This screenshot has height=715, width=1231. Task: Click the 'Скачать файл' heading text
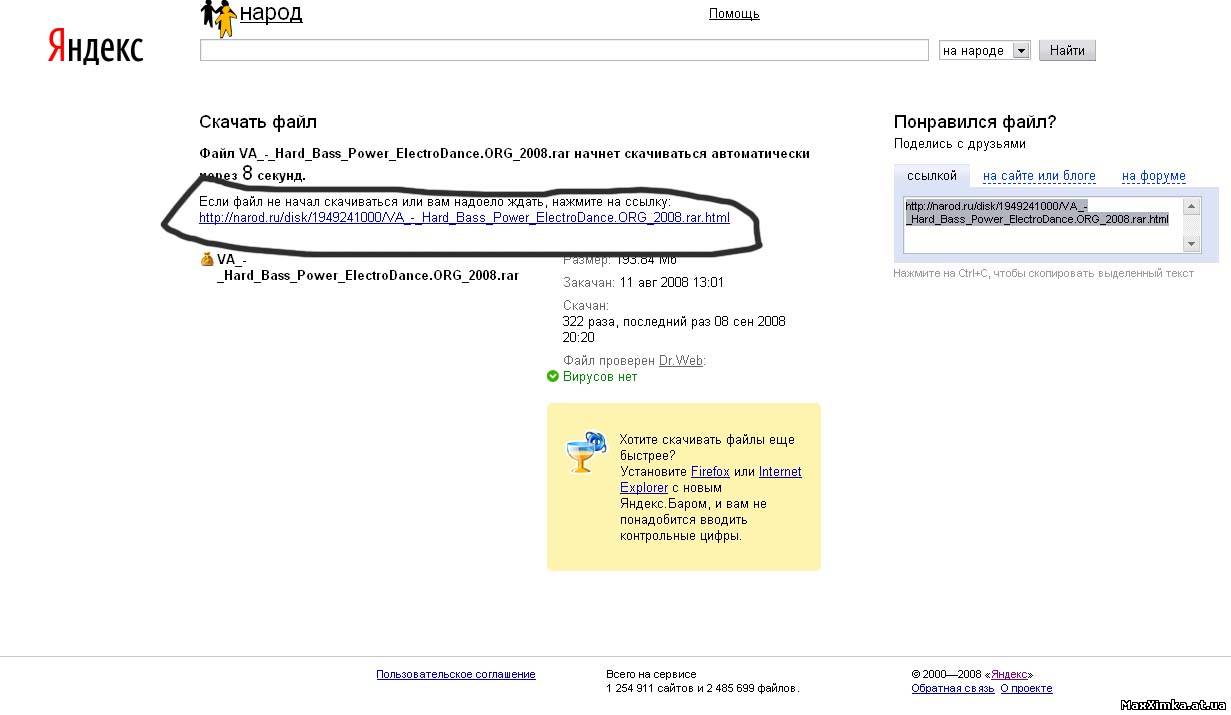pos(258,122)
